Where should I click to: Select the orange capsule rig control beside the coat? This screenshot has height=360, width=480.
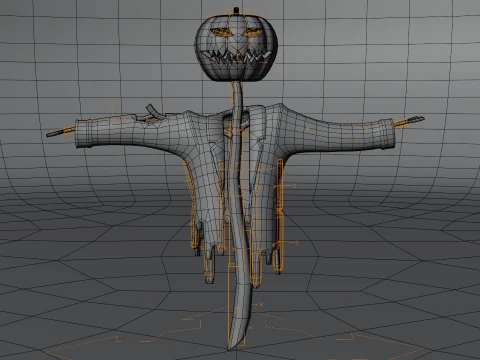coord(279,214)
